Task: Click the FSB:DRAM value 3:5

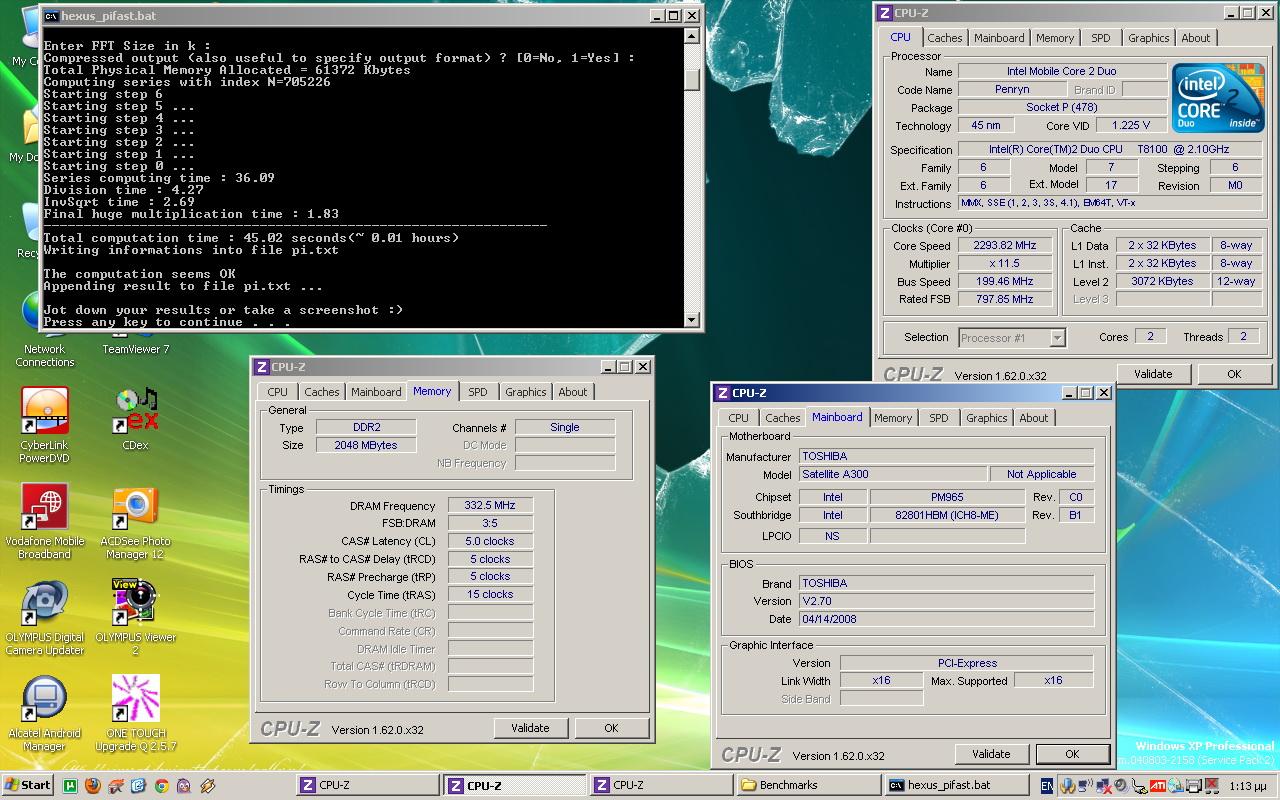Action: pos(490,523)
